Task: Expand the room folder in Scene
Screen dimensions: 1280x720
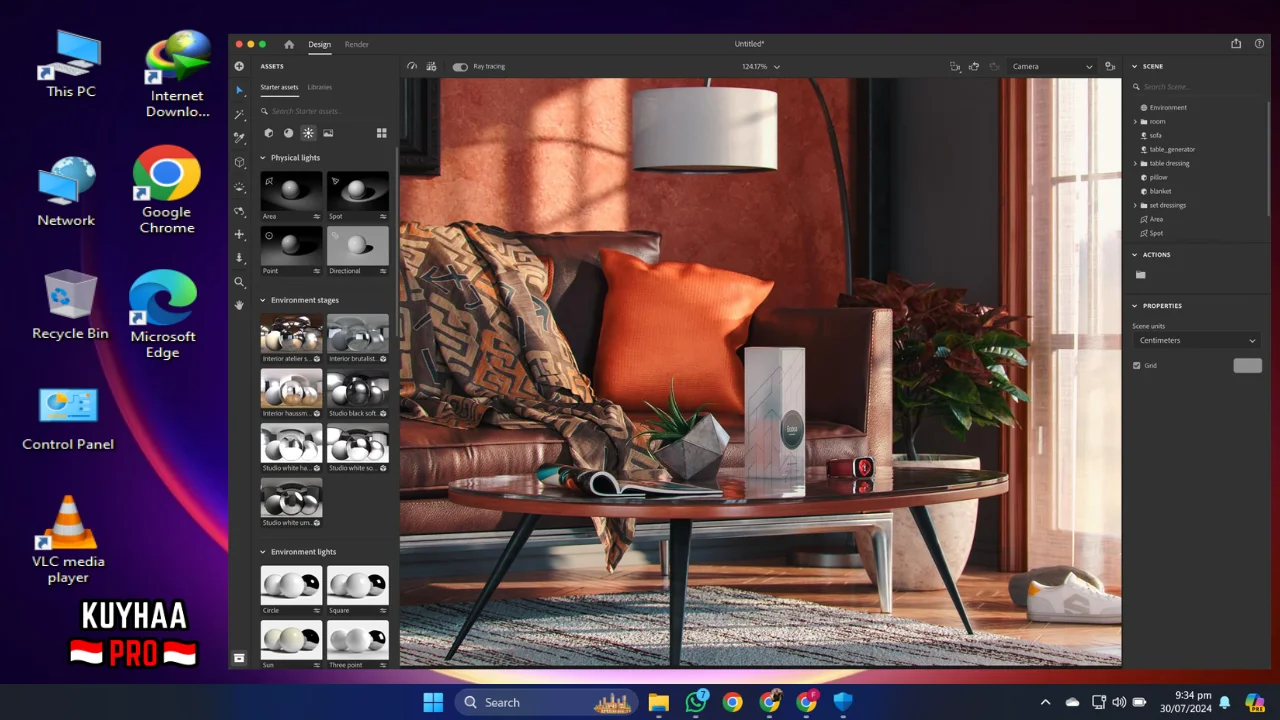Action: tap(1135, 122)
